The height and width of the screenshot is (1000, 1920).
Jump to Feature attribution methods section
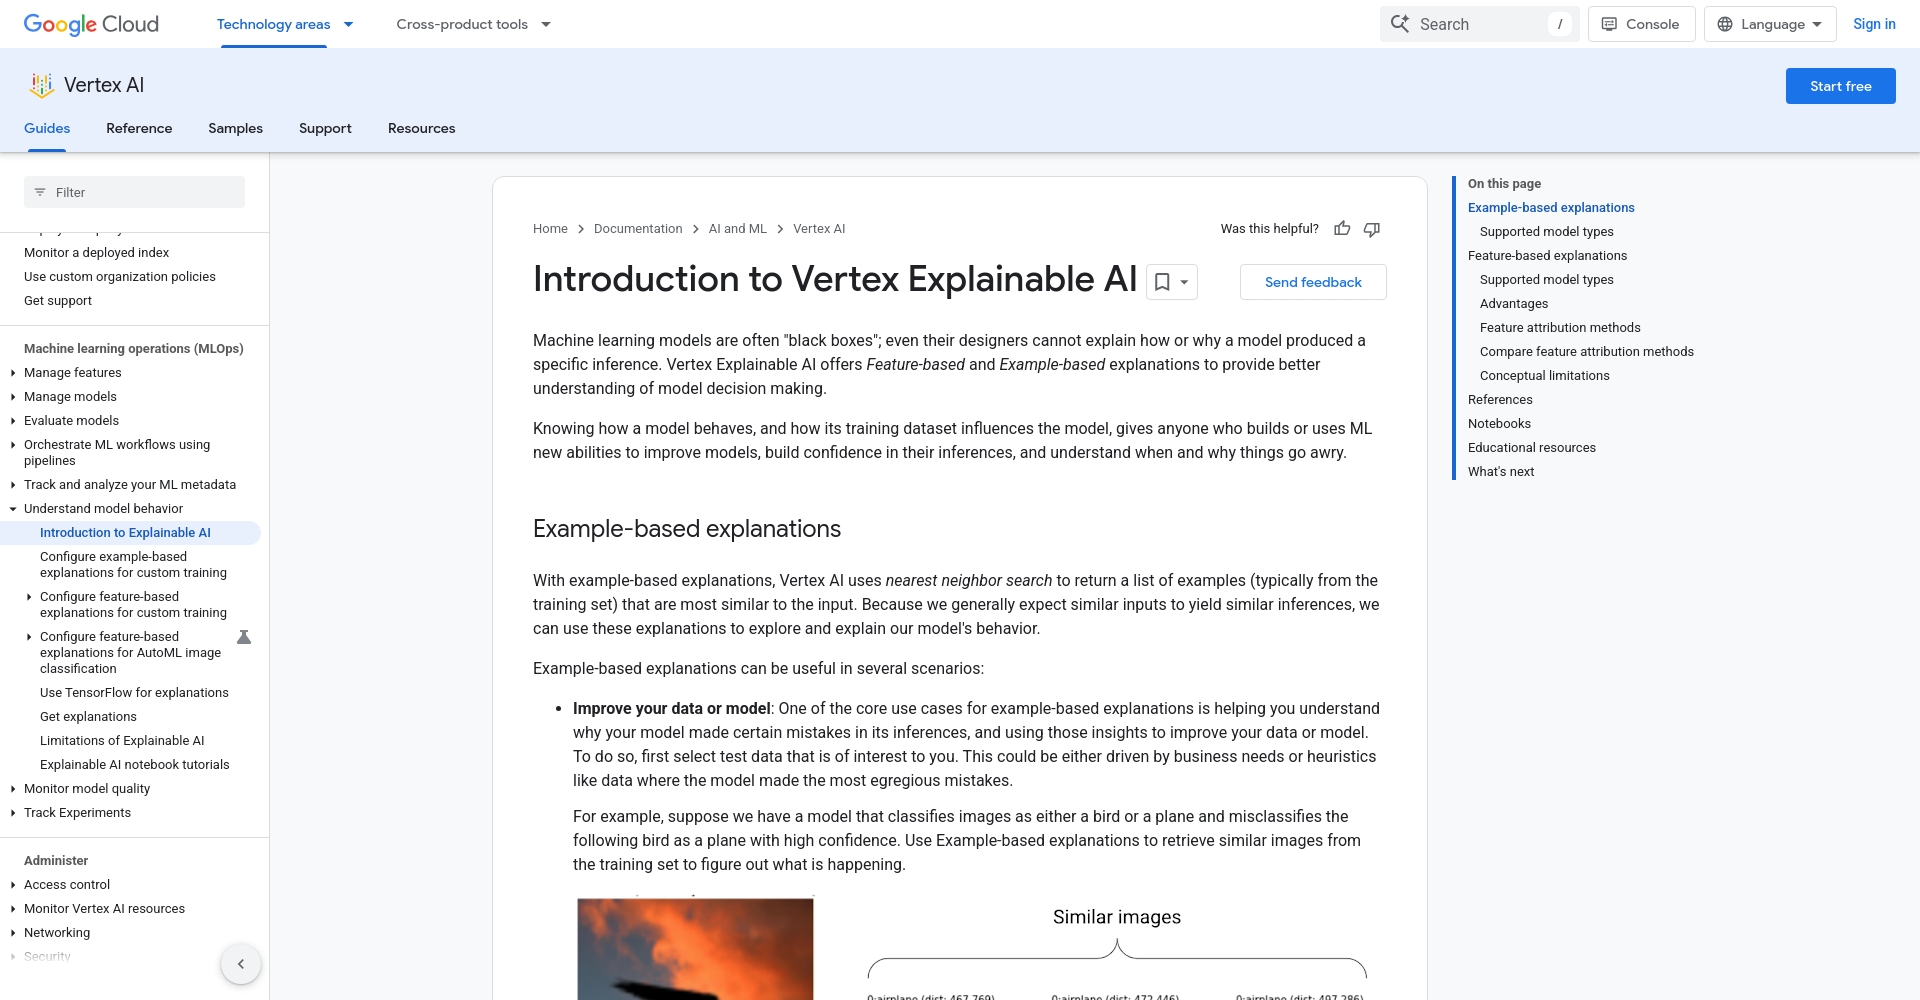pyautogui.click(x=1560, y=328)
